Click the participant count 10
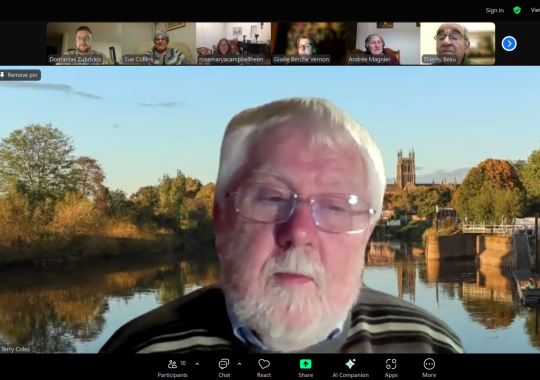This screenshot has width=540, height=380. click(183, 363)
